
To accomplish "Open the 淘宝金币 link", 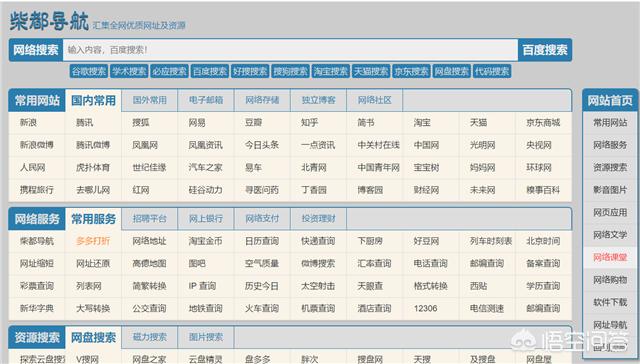I will [x=205, y=241].
